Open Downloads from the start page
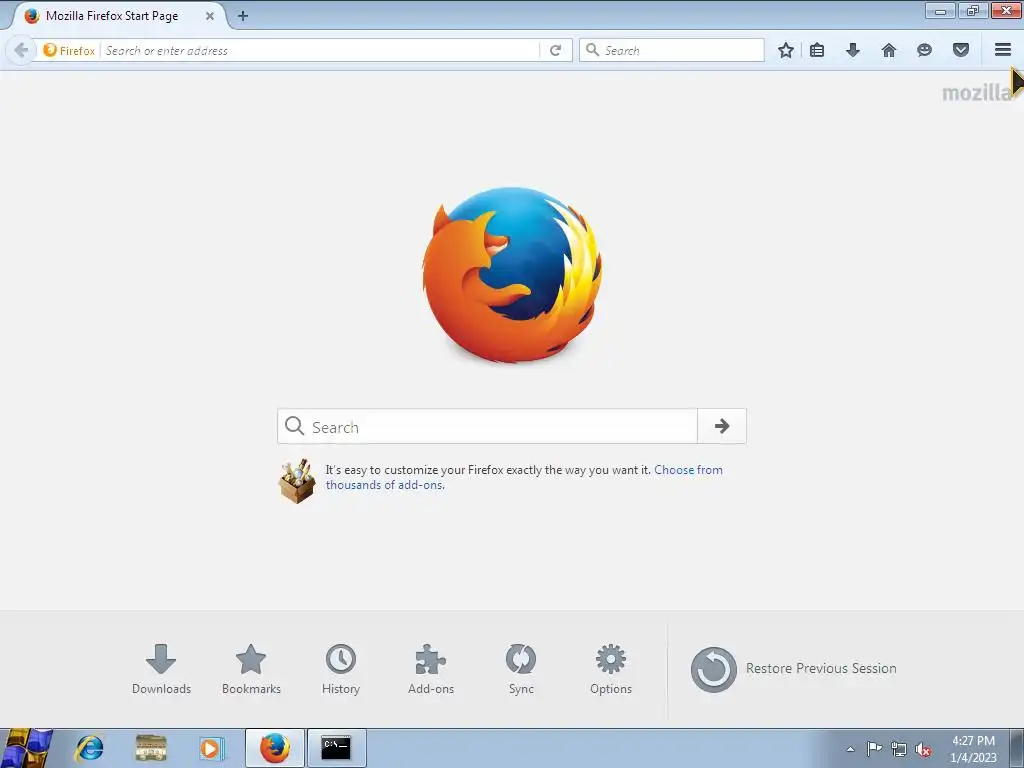This screenshot has width=1024, height=768. click(x=161, y=669)
